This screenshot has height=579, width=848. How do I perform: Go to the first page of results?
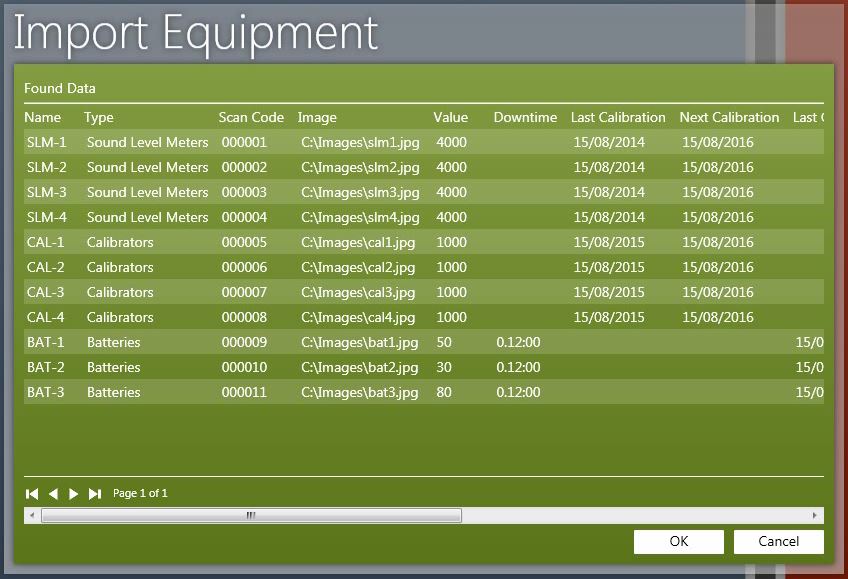(x=32, y=494)
